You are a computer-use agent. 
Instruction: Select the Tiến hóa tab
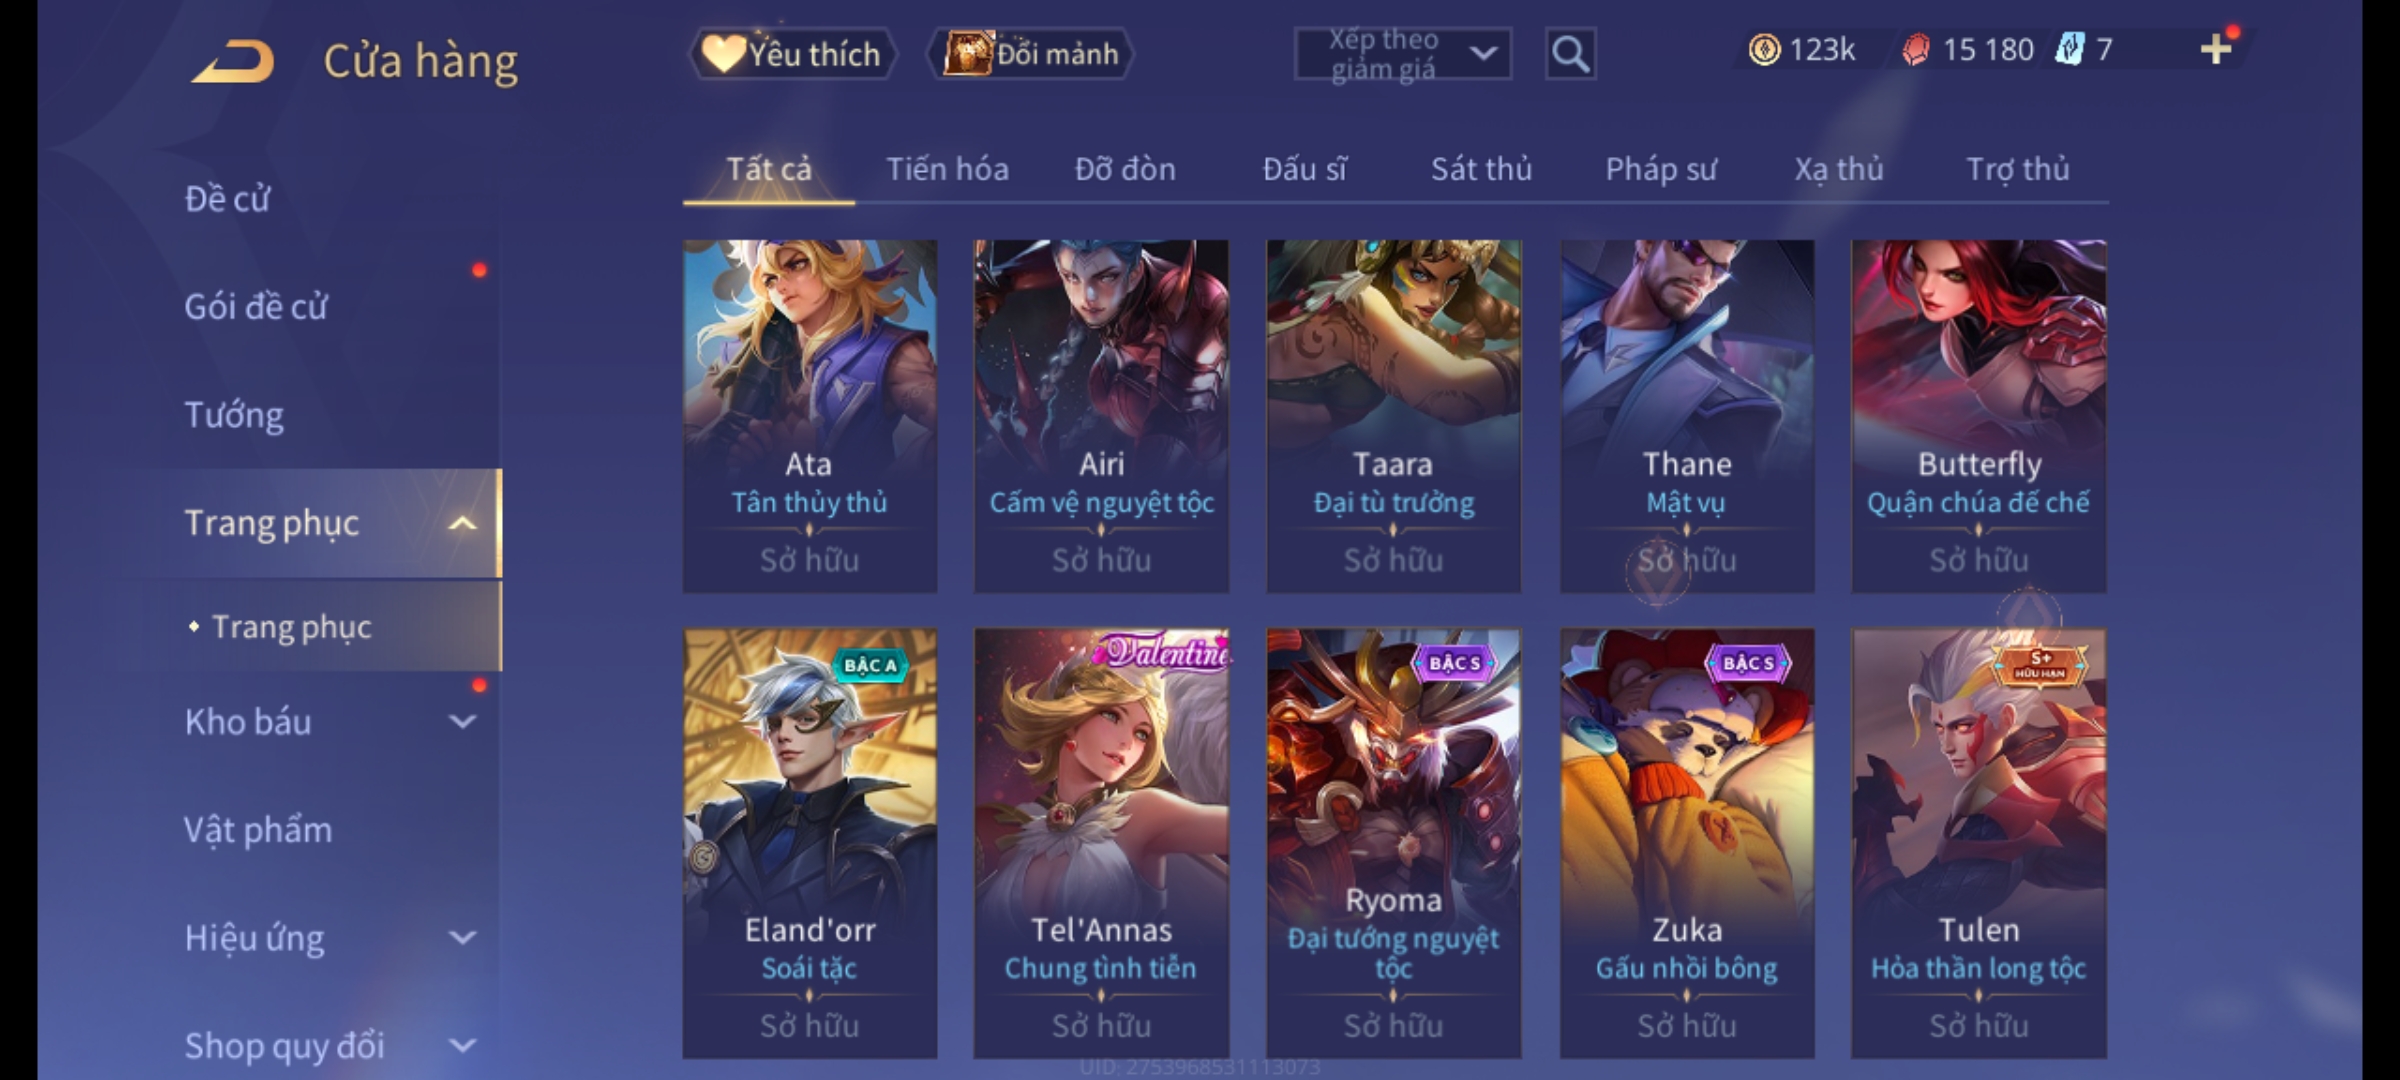click(x=947, y=169)
